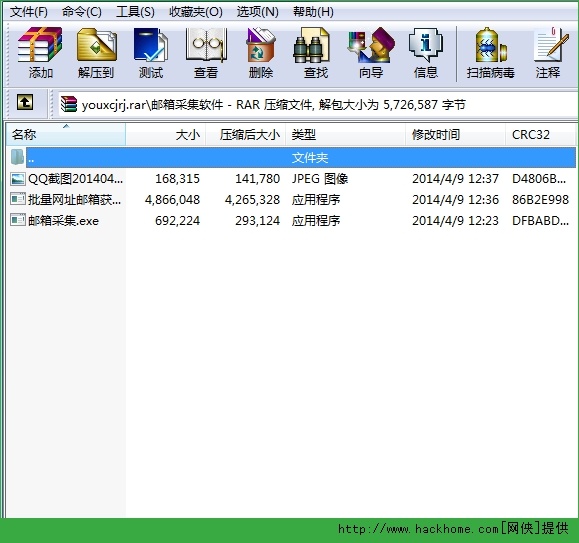Select the QQ截图 JPEG image file
This screenshot has width=579, height=543.
coord(291,179)
